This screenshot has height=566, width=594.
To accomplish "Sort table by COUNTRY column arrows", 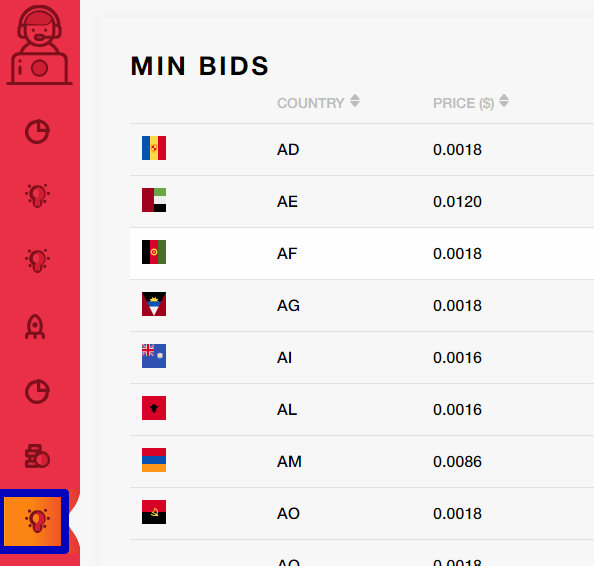I will pyautogui.click(x=355, y=101).
